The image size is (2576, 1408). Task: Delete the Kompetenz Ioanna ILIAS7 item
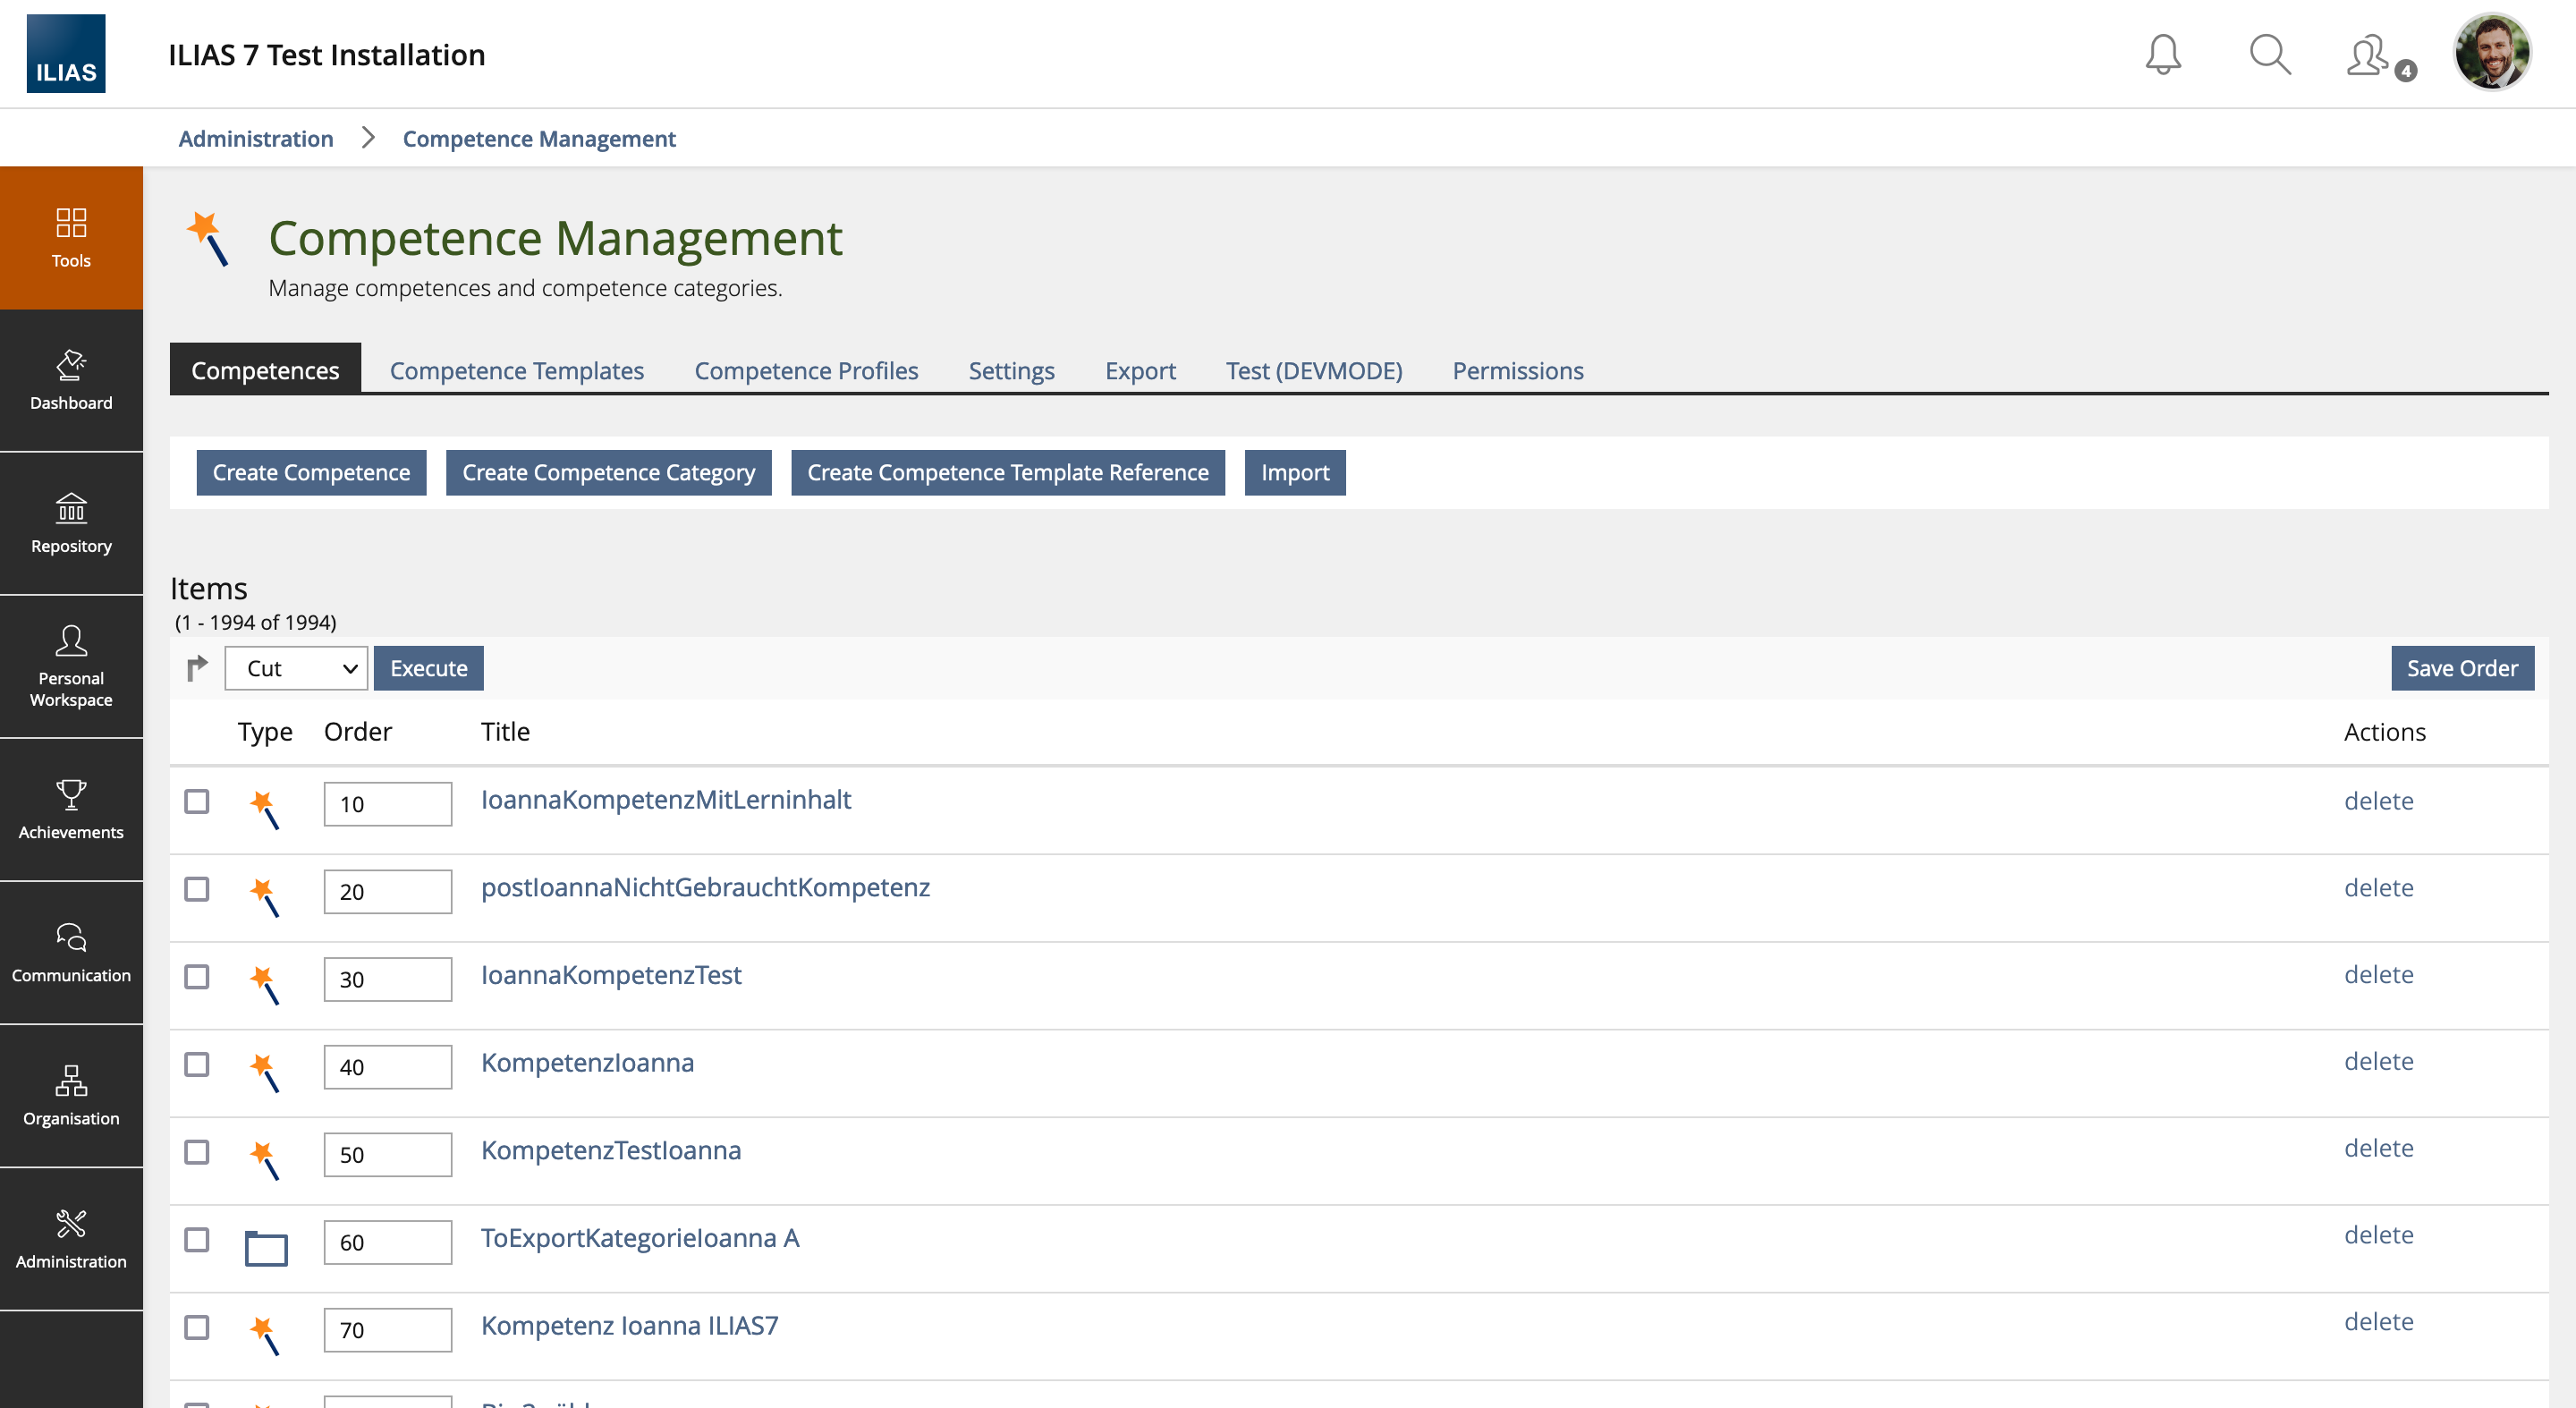click(x=2378, y=1322)
